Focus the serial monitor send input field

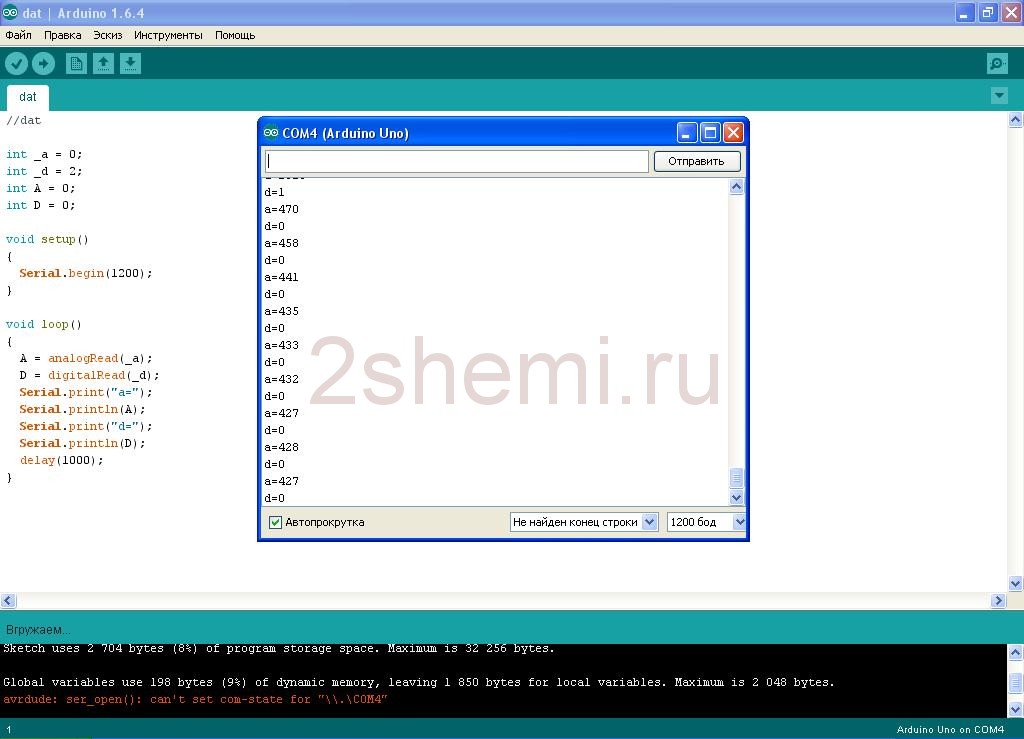tap(456, 161)
